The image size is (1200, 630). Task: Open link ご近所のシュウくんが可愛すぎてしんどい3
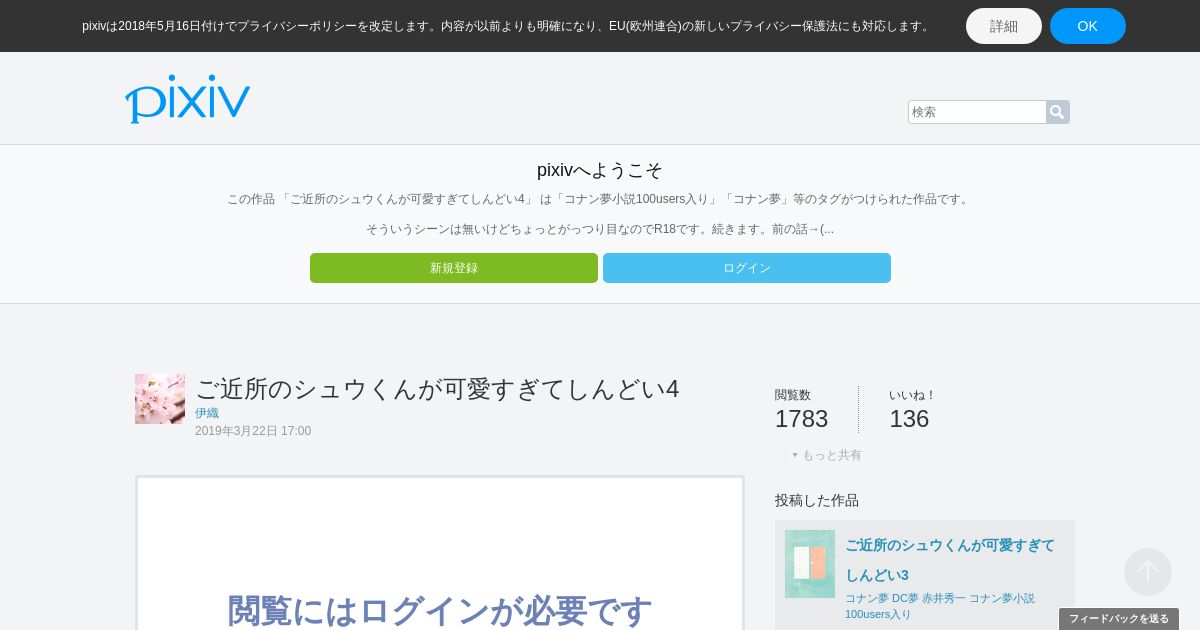click(950, 560)
